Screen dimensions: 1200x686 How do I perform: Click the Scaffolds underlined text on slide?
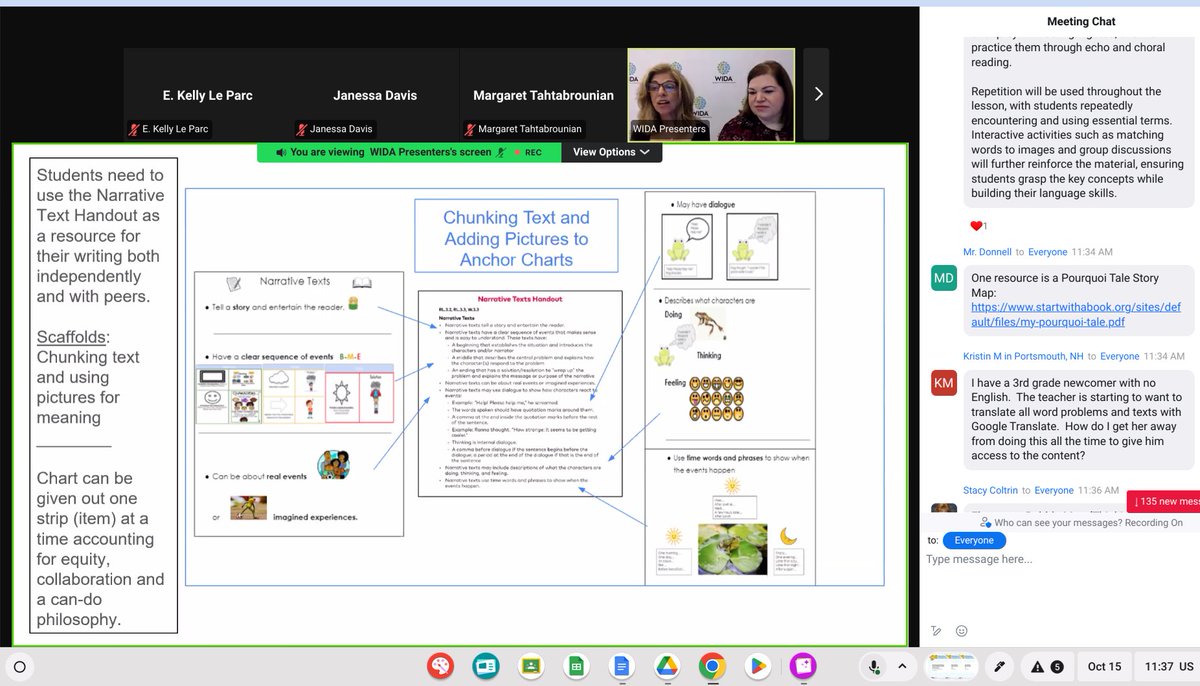pyautogui.click(x=73, y=337)
